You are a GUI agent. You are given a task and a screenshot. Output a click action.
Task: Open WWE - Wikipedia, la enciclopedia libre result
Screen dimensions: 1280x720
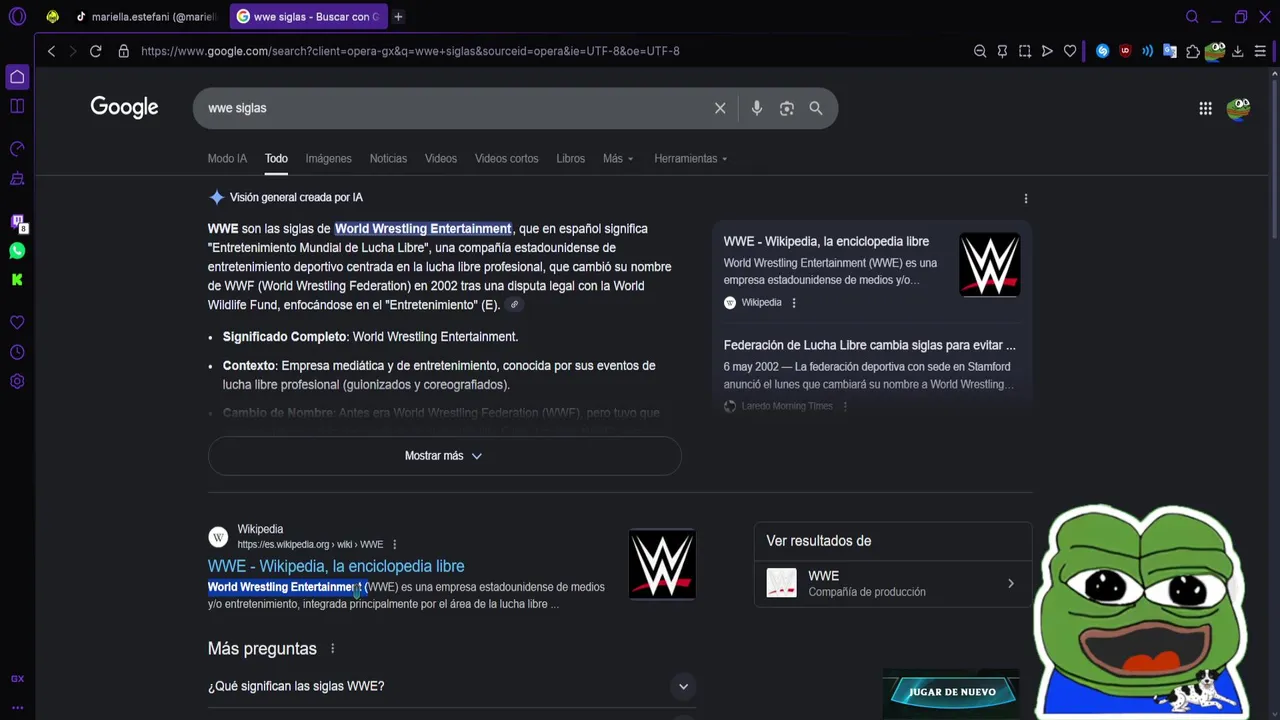click(x=336, y=566)
